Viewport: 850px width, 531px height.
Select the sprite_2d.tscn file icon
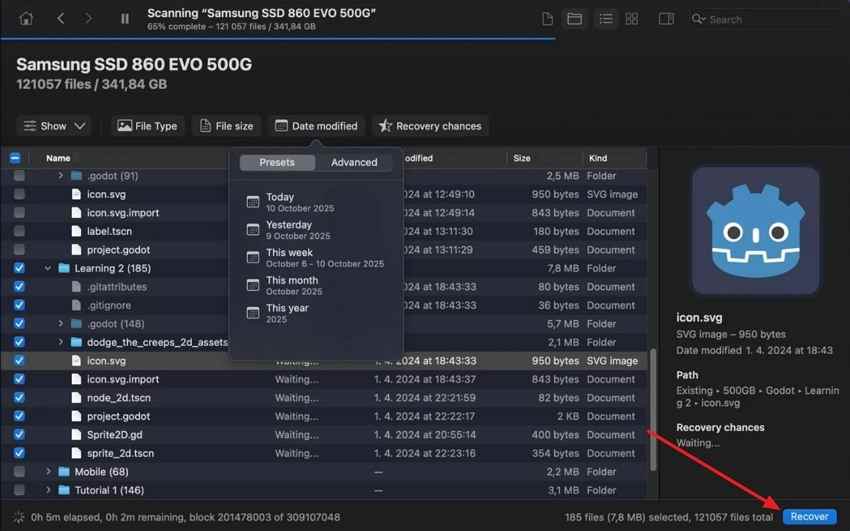click(x=76, y=453)
